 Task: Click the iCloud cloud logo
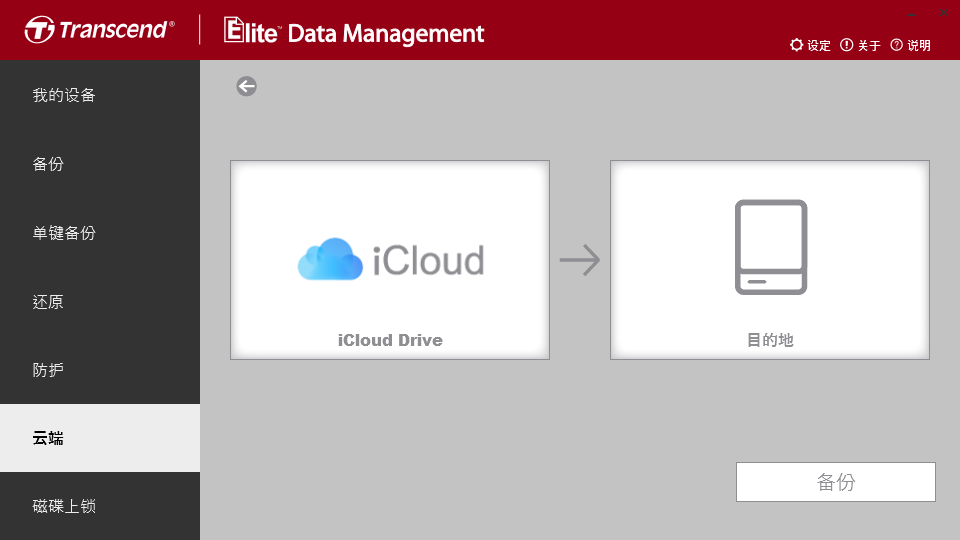[330, 260]
